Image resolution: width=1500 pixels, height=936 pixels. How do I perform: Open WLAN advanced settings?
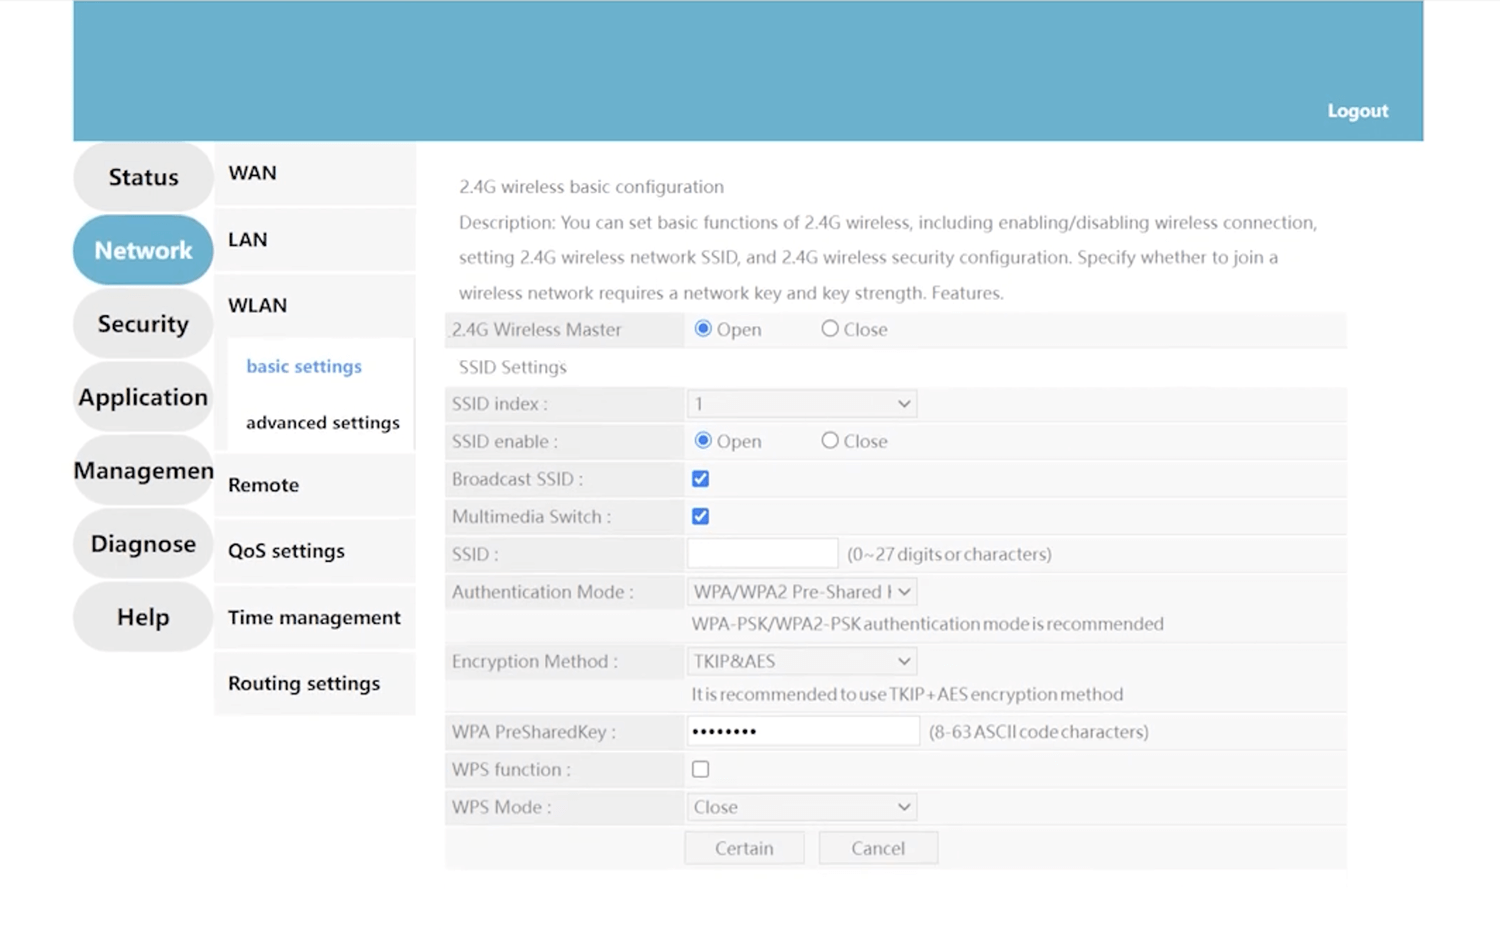[x=322, y=423]
